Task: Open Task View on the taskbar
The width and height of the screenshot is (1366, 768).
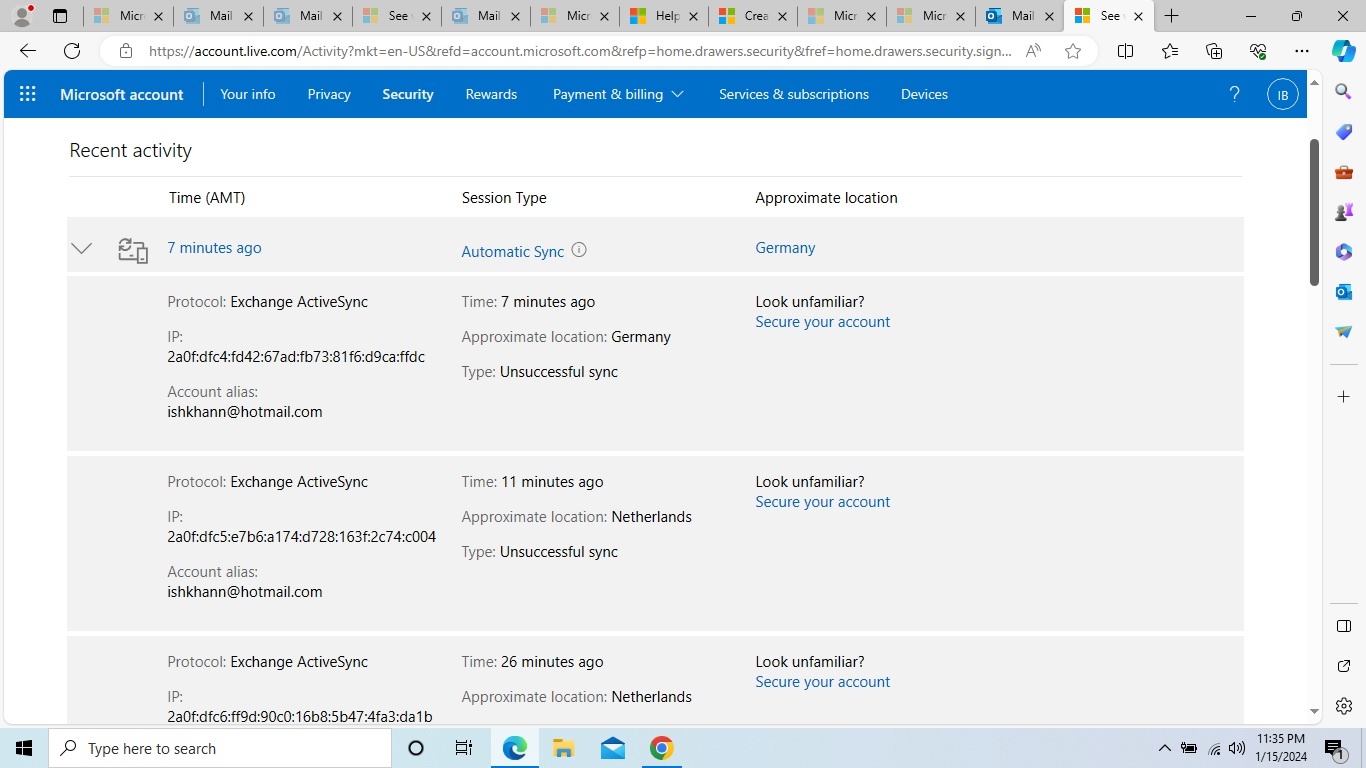Action: (x=464, y=748)
